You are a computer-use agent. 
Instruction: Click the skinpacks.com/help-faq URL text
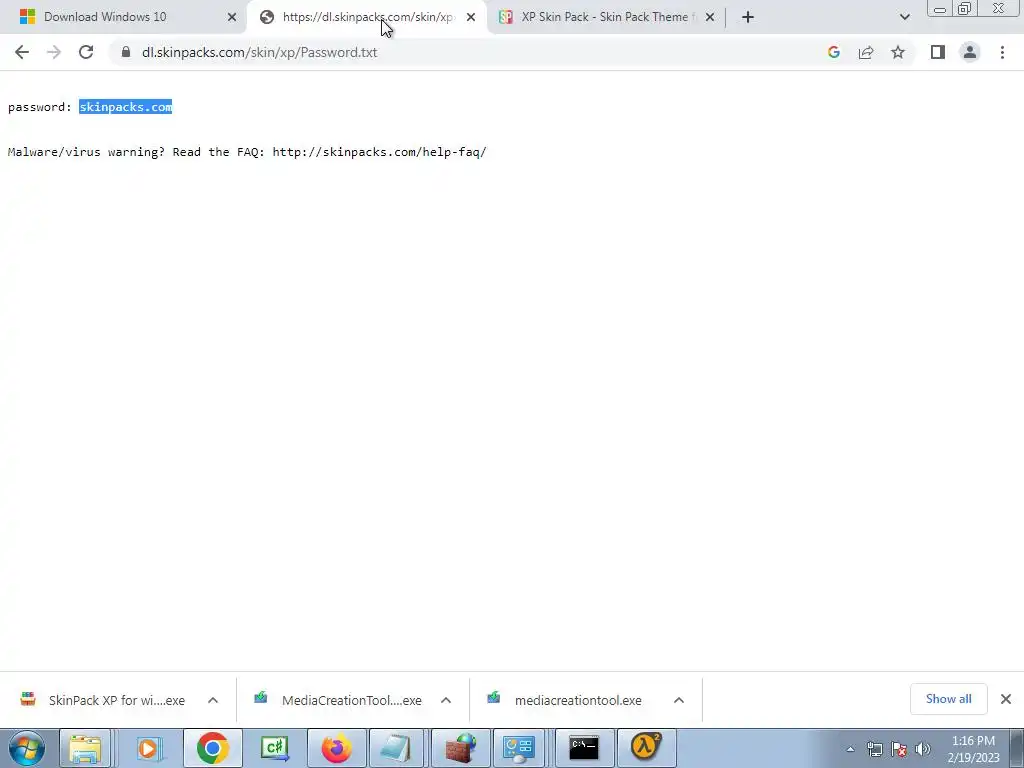[379, 152]
